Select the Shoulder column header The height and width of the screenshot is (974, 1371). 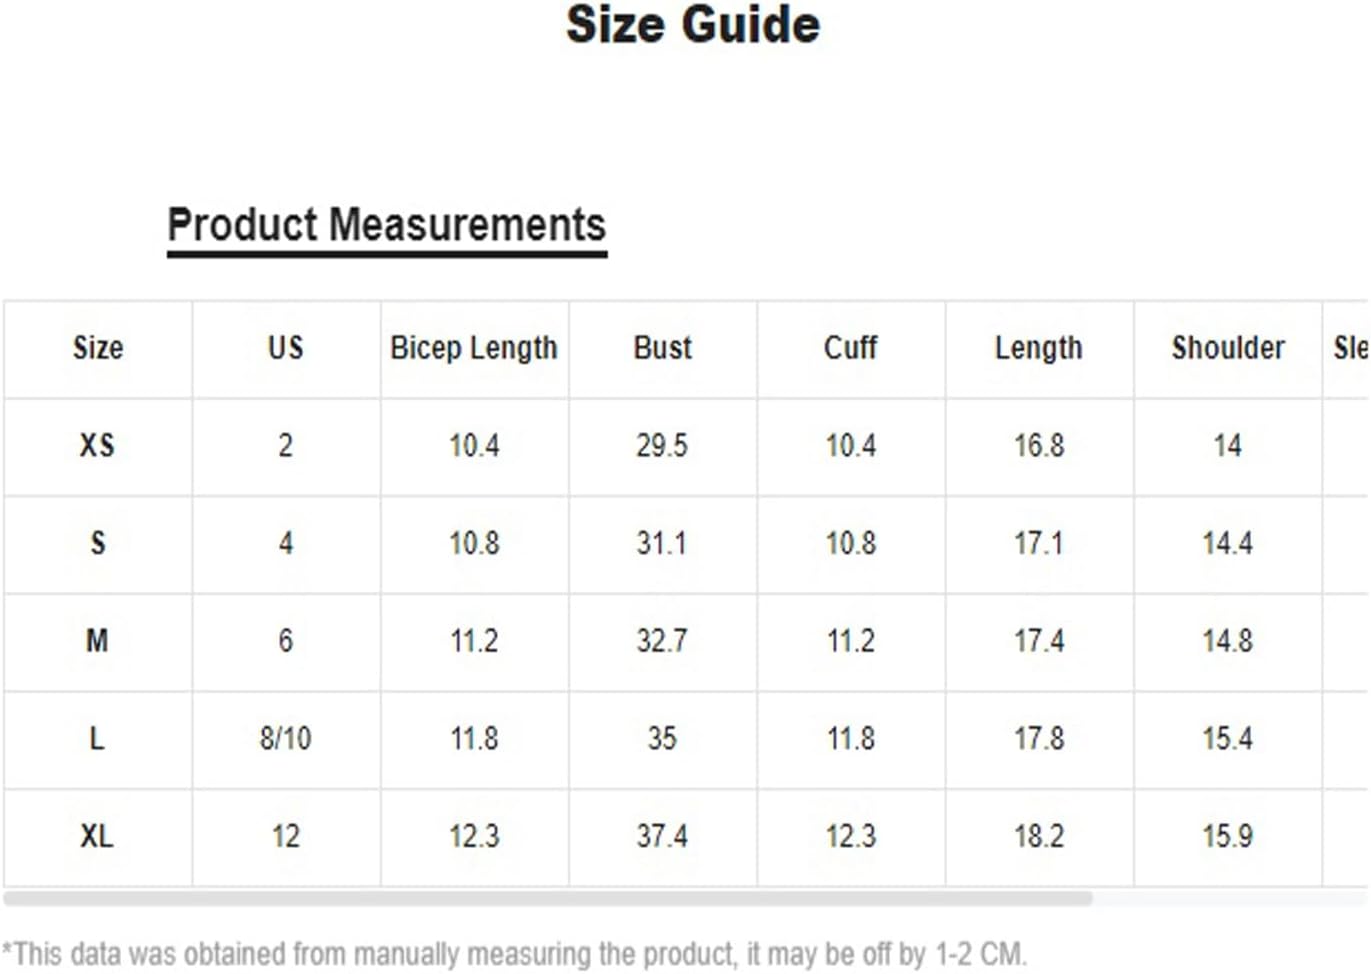point(1228,348)
